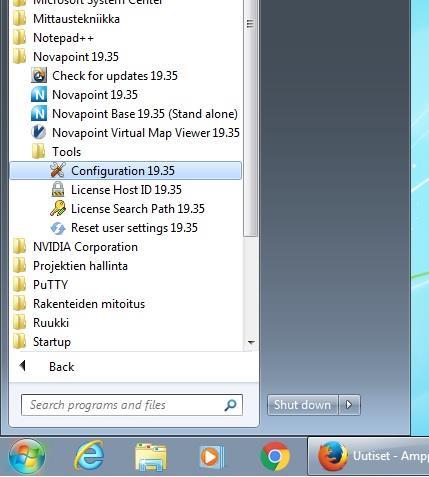Open Novapoint Virtual Map Viewer 19.35
This screenshot has width=429, height=477.
pos(146,133)
